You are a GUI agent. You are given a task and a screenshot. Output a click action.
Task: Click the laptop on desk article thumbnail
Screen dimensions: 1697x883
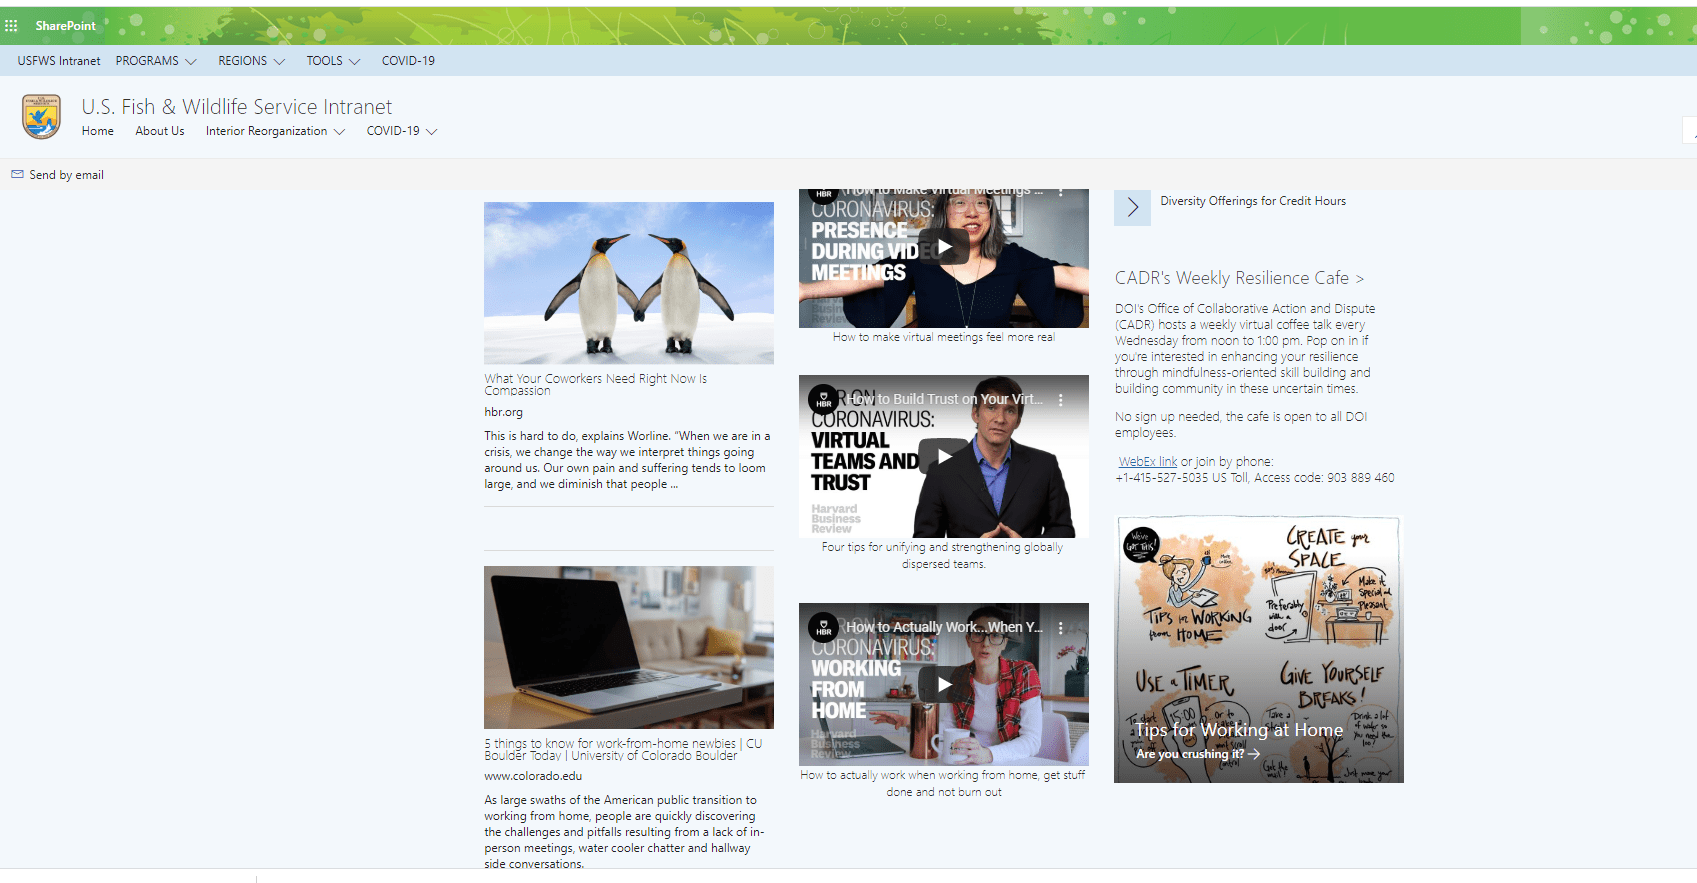coord(629,647)
